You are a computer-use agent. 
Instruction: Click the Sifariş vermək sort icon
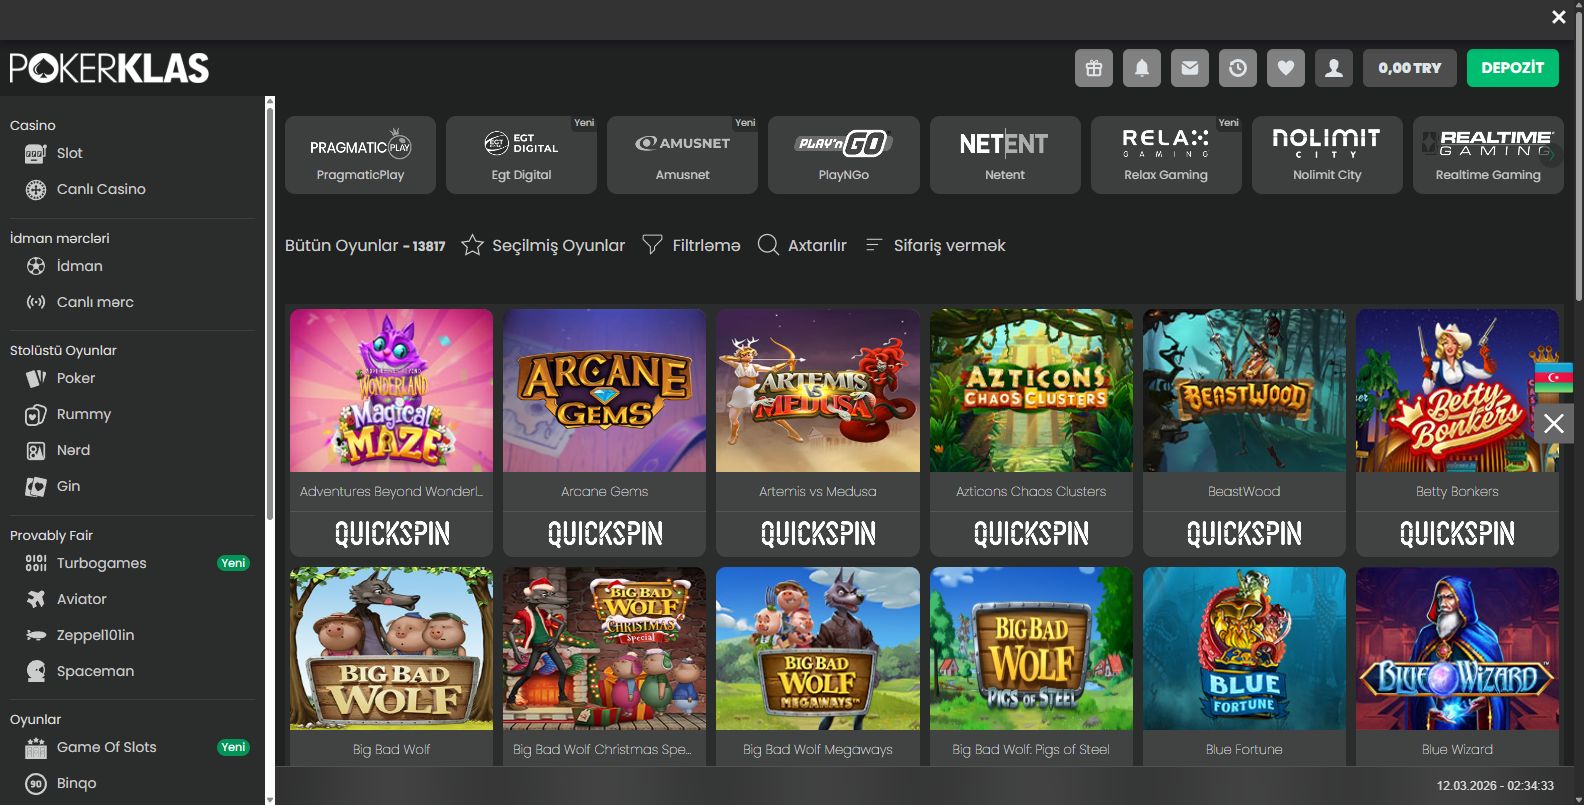[x=873, y=245]
